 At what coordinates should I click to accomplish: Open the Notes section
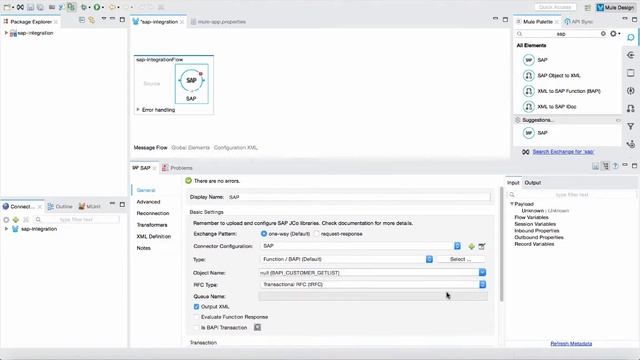point(143,248)
